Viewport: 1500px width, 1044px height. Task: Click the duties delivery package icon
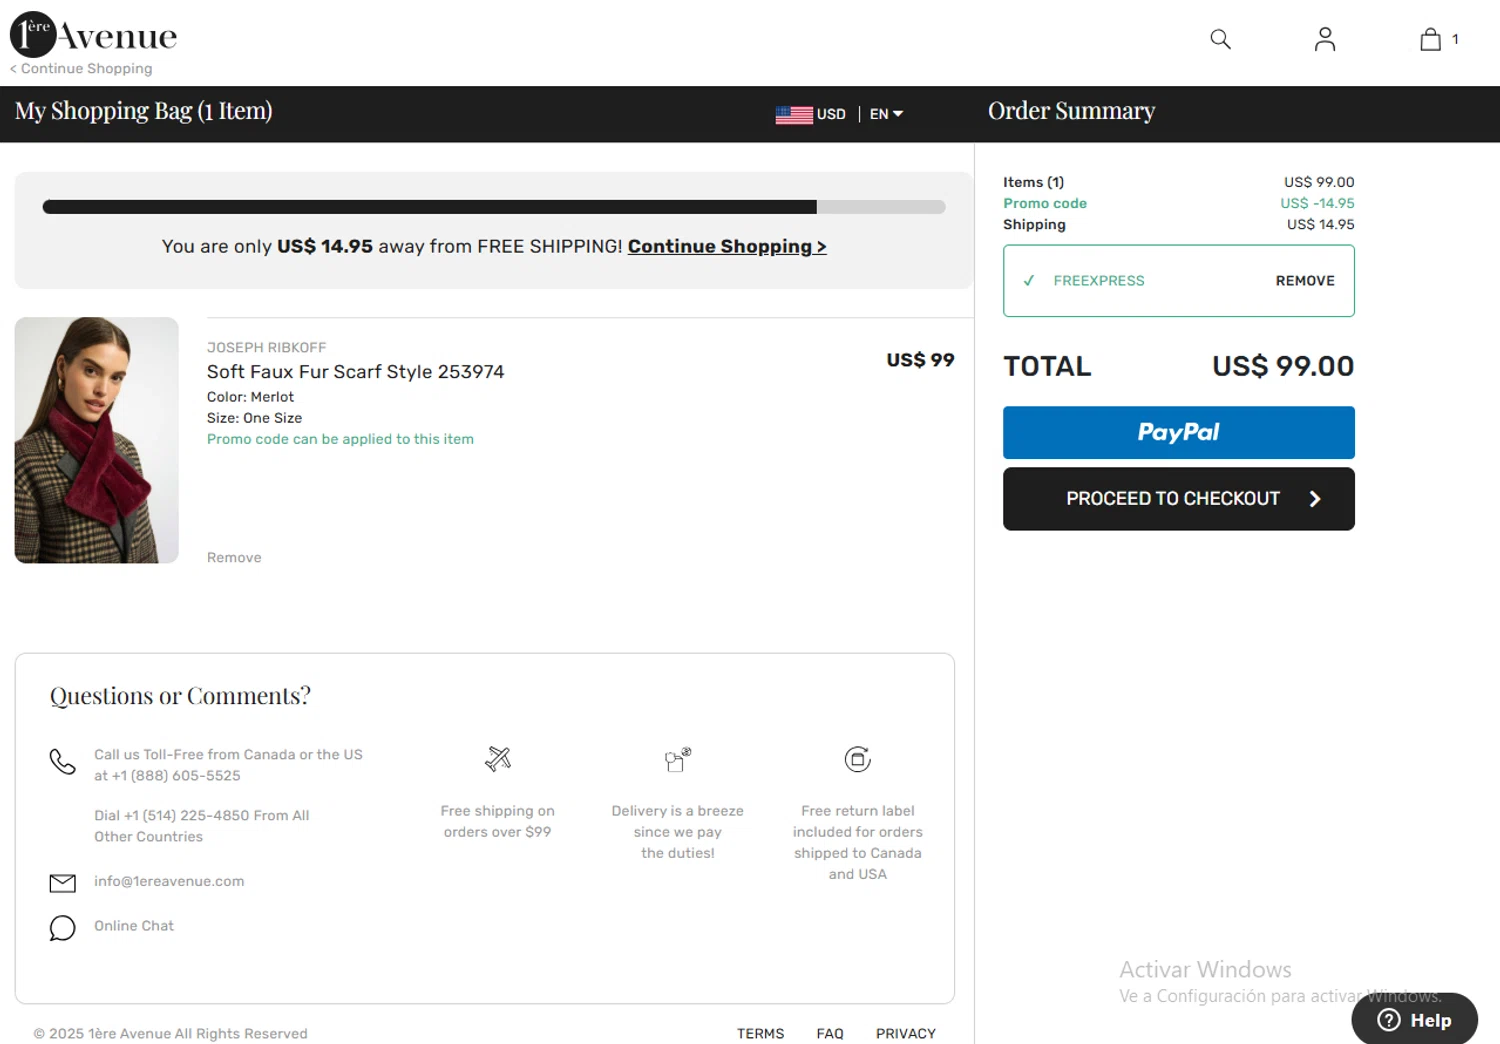click(678, 760)
